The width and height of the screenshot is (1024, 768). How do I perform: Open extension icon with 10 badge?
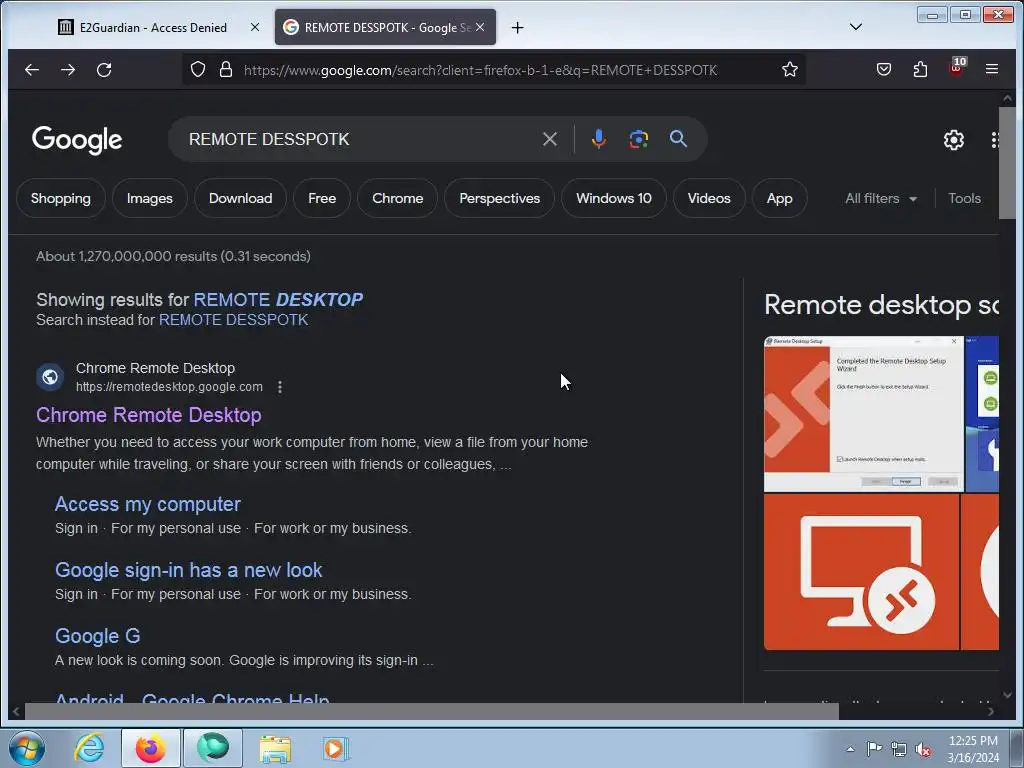click(957, 67)
